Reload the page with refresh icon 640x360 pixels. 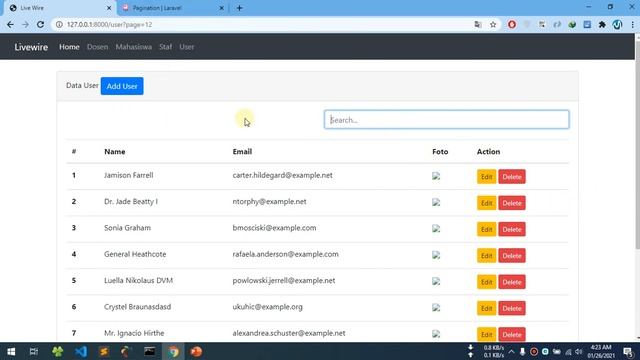coord(40,24)
